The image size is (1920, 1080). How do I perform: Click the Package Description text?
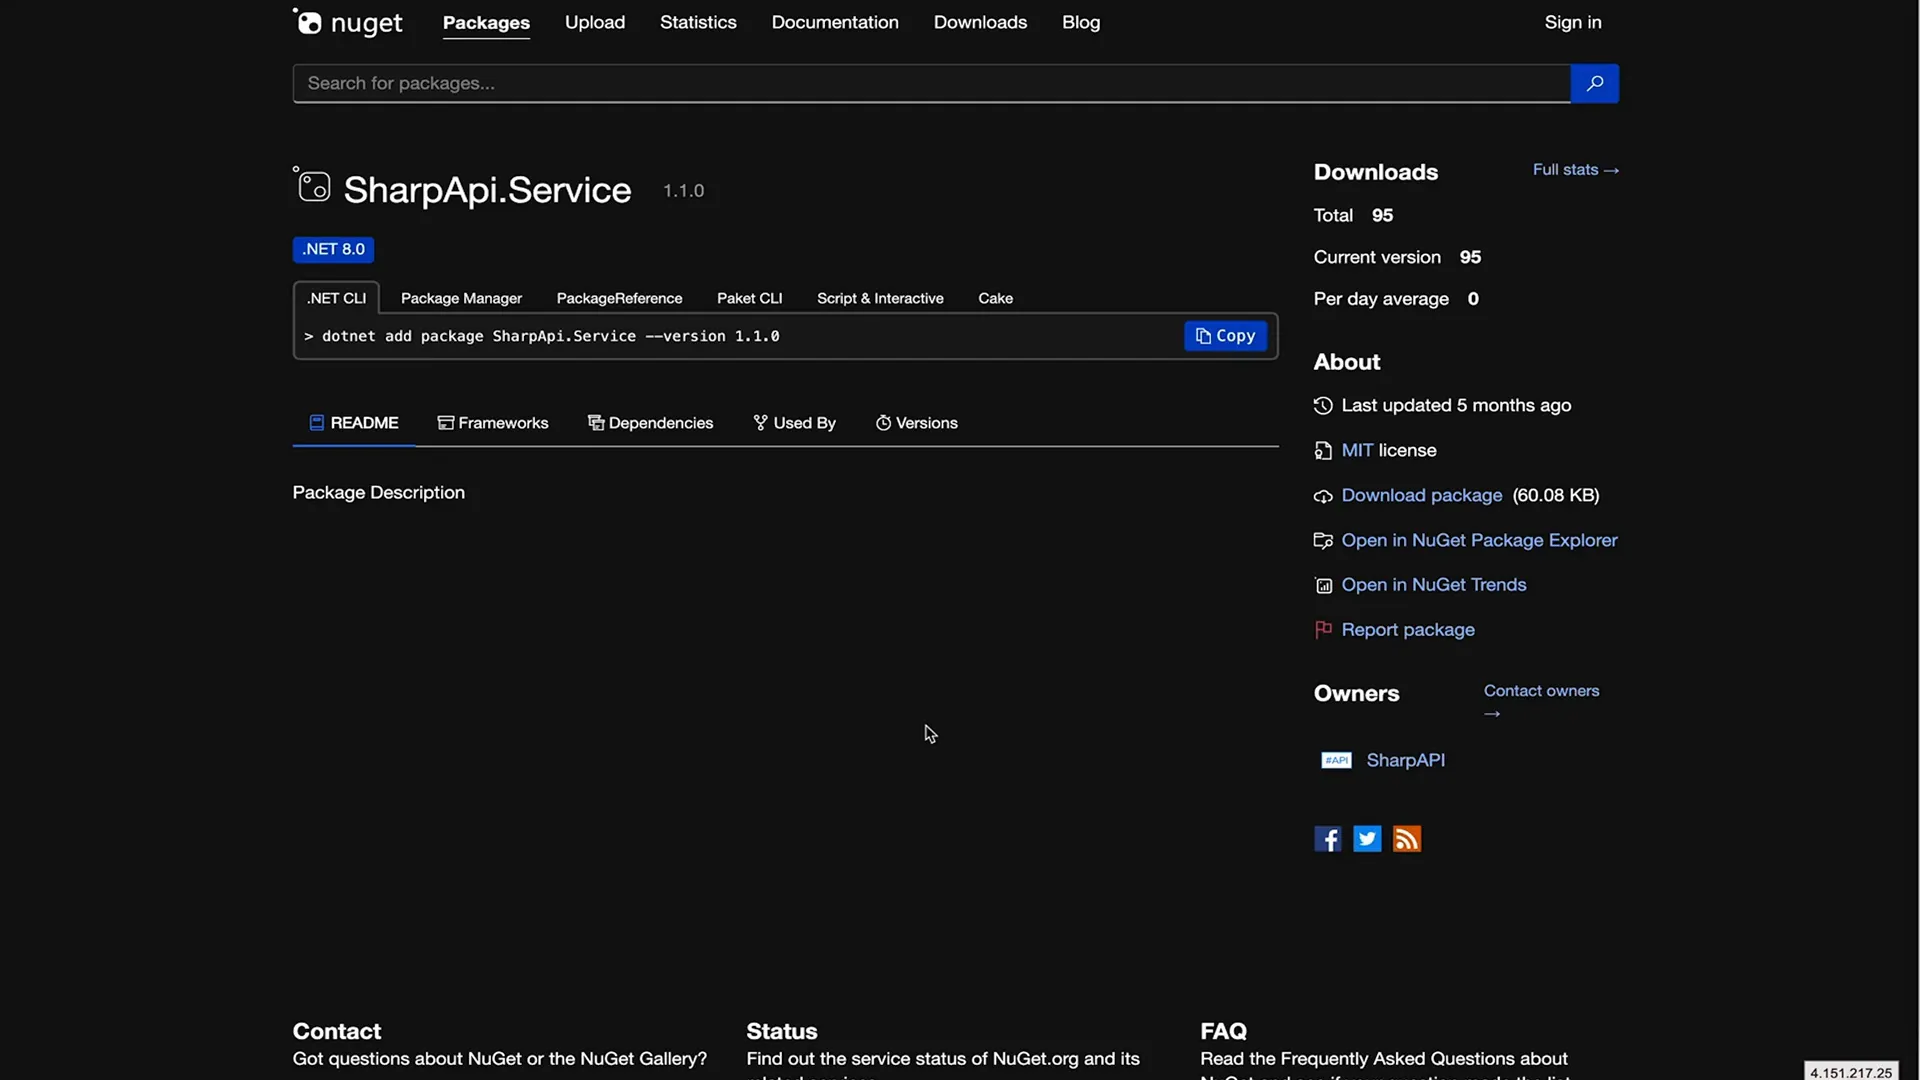tap(378, 492)
